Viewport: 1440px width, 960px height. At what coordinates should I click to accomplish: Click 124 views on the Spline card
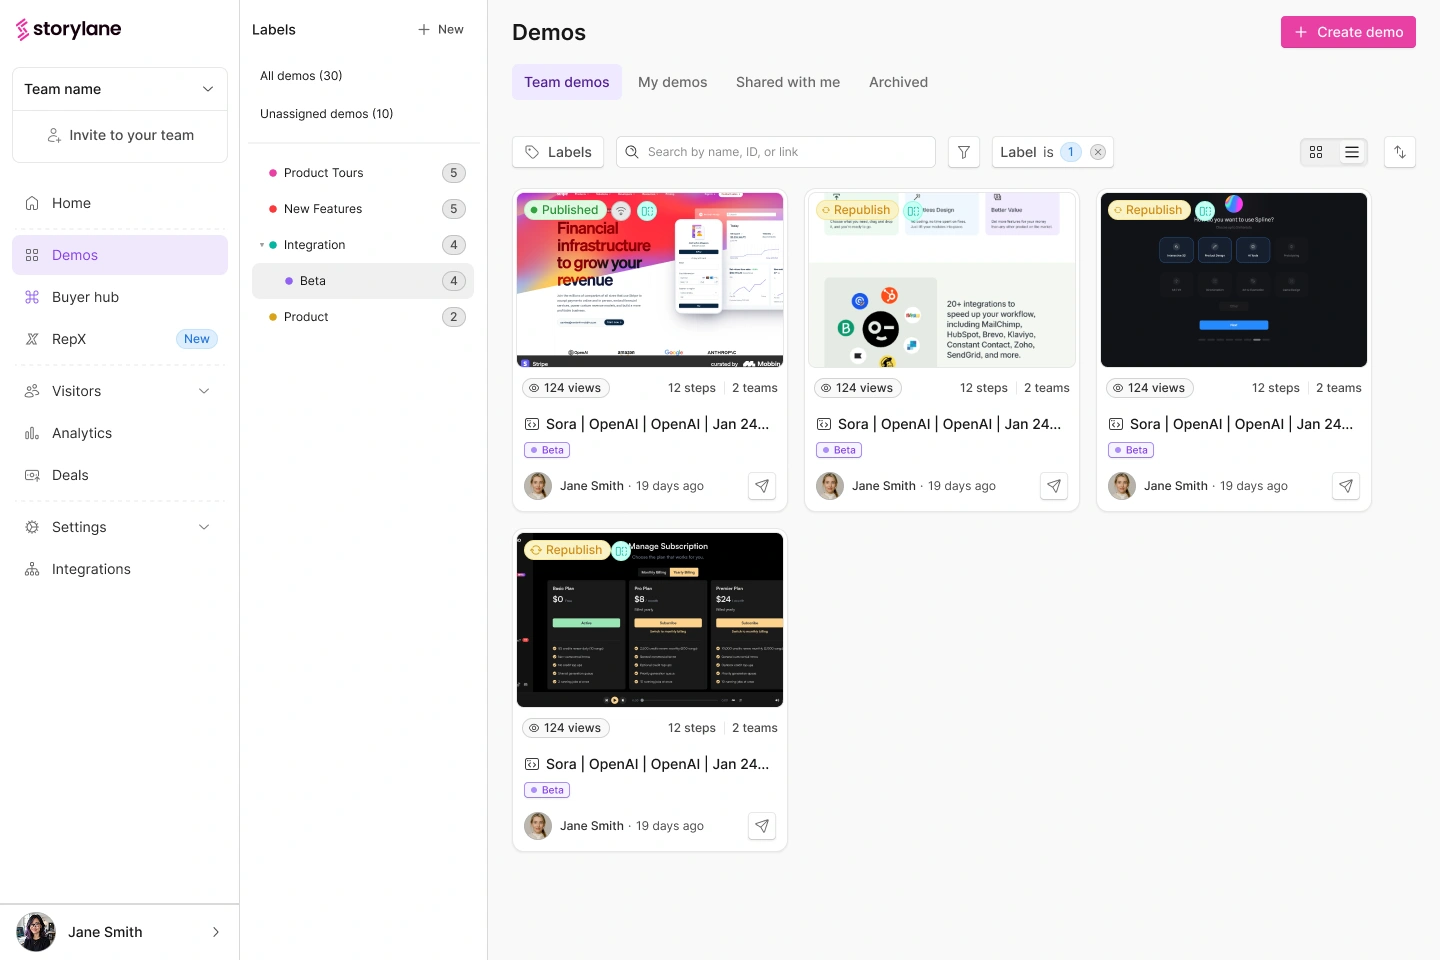click(x=1150, y=388)
